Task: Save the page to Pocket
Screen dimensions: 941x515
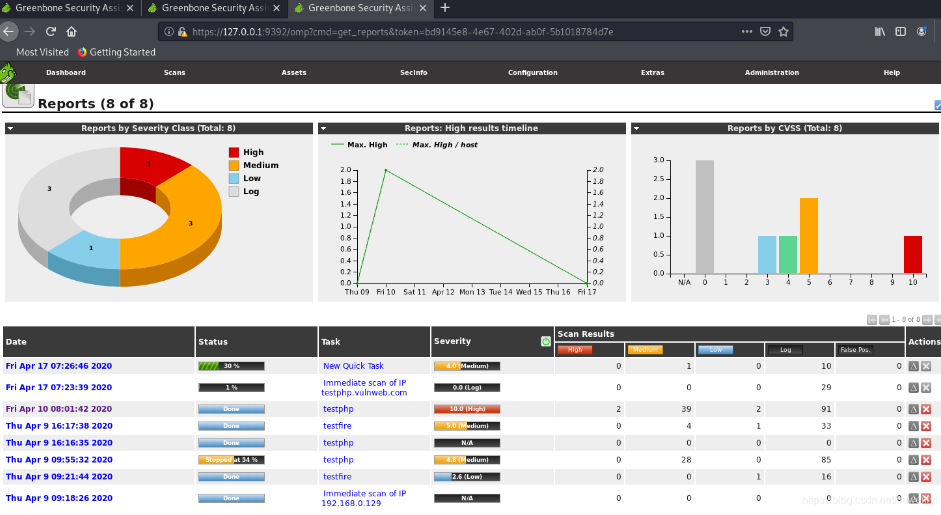Action: coord(765,32)
